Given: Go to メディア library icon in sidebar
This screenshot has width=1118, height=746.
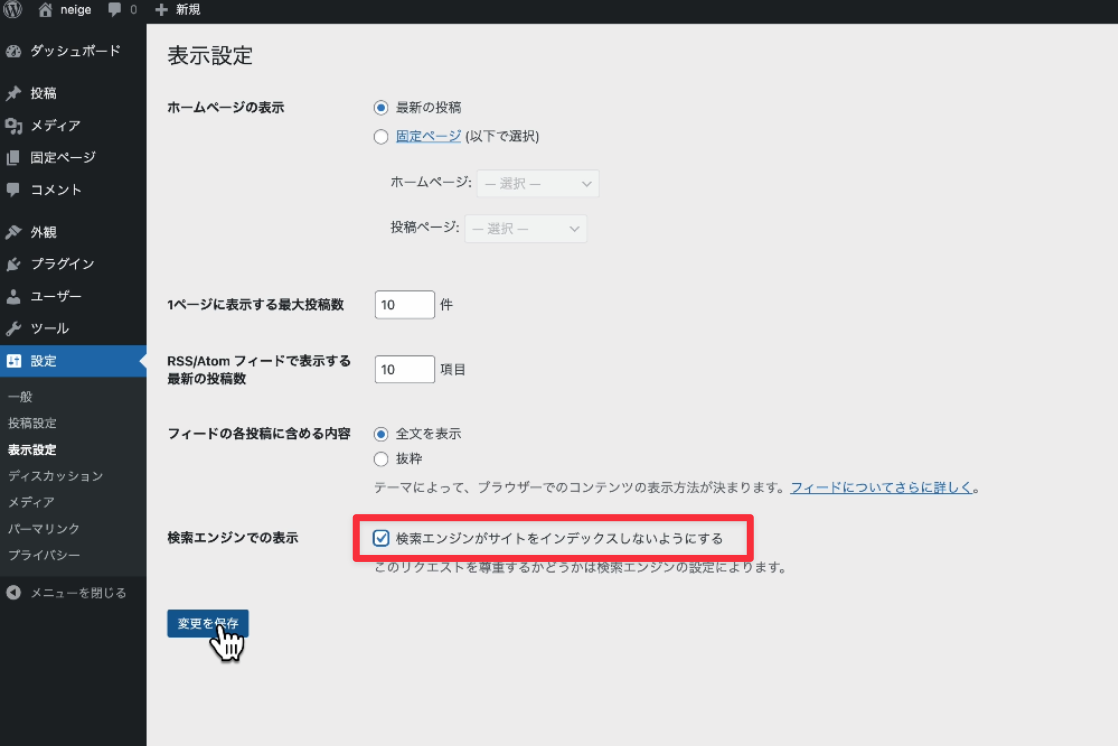Looking at the screenshot, I should 13,126.
